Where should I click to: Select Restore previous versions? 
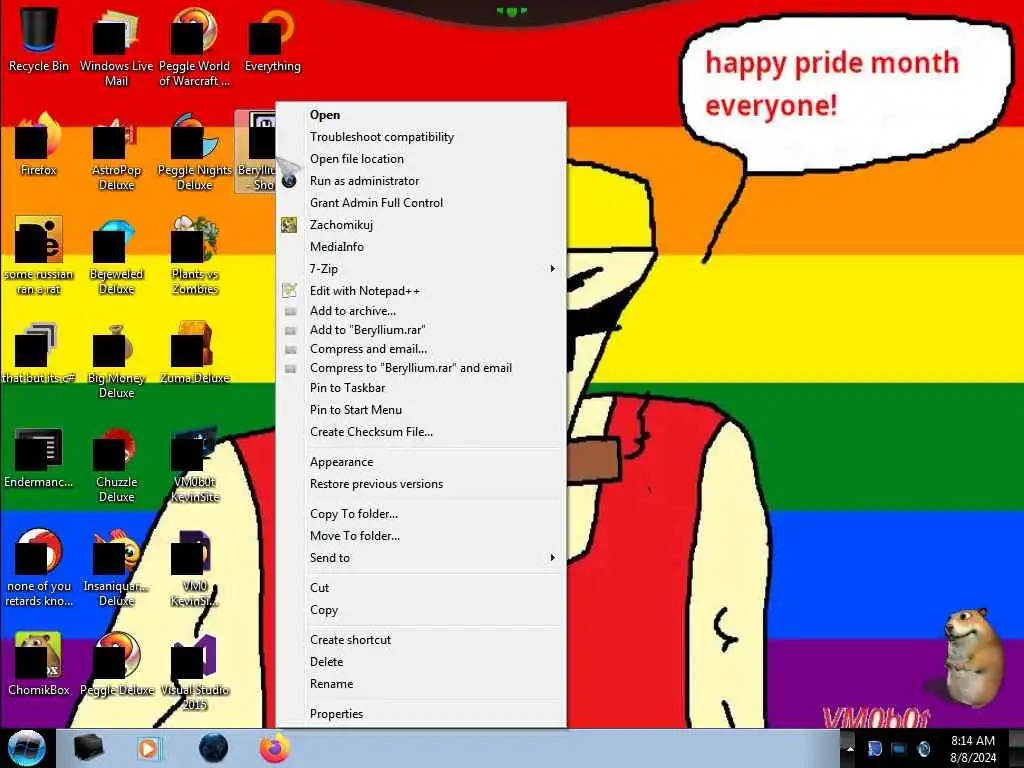[x=421, y=484]
